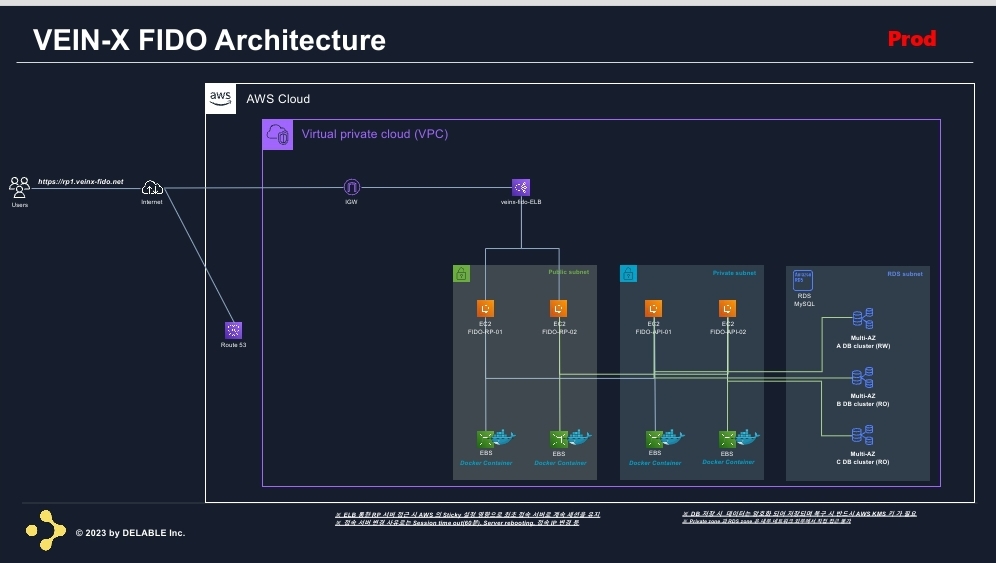Click the ELB sticky session footnote
The width and height of the screenshot is (996, 563).
point(468,515)
